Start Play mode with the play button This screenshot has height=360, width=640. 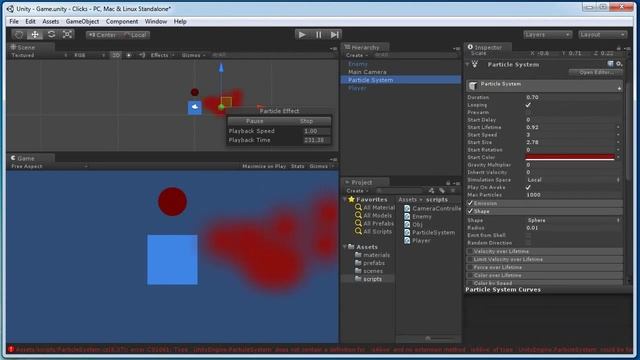(x=302, y=35)
